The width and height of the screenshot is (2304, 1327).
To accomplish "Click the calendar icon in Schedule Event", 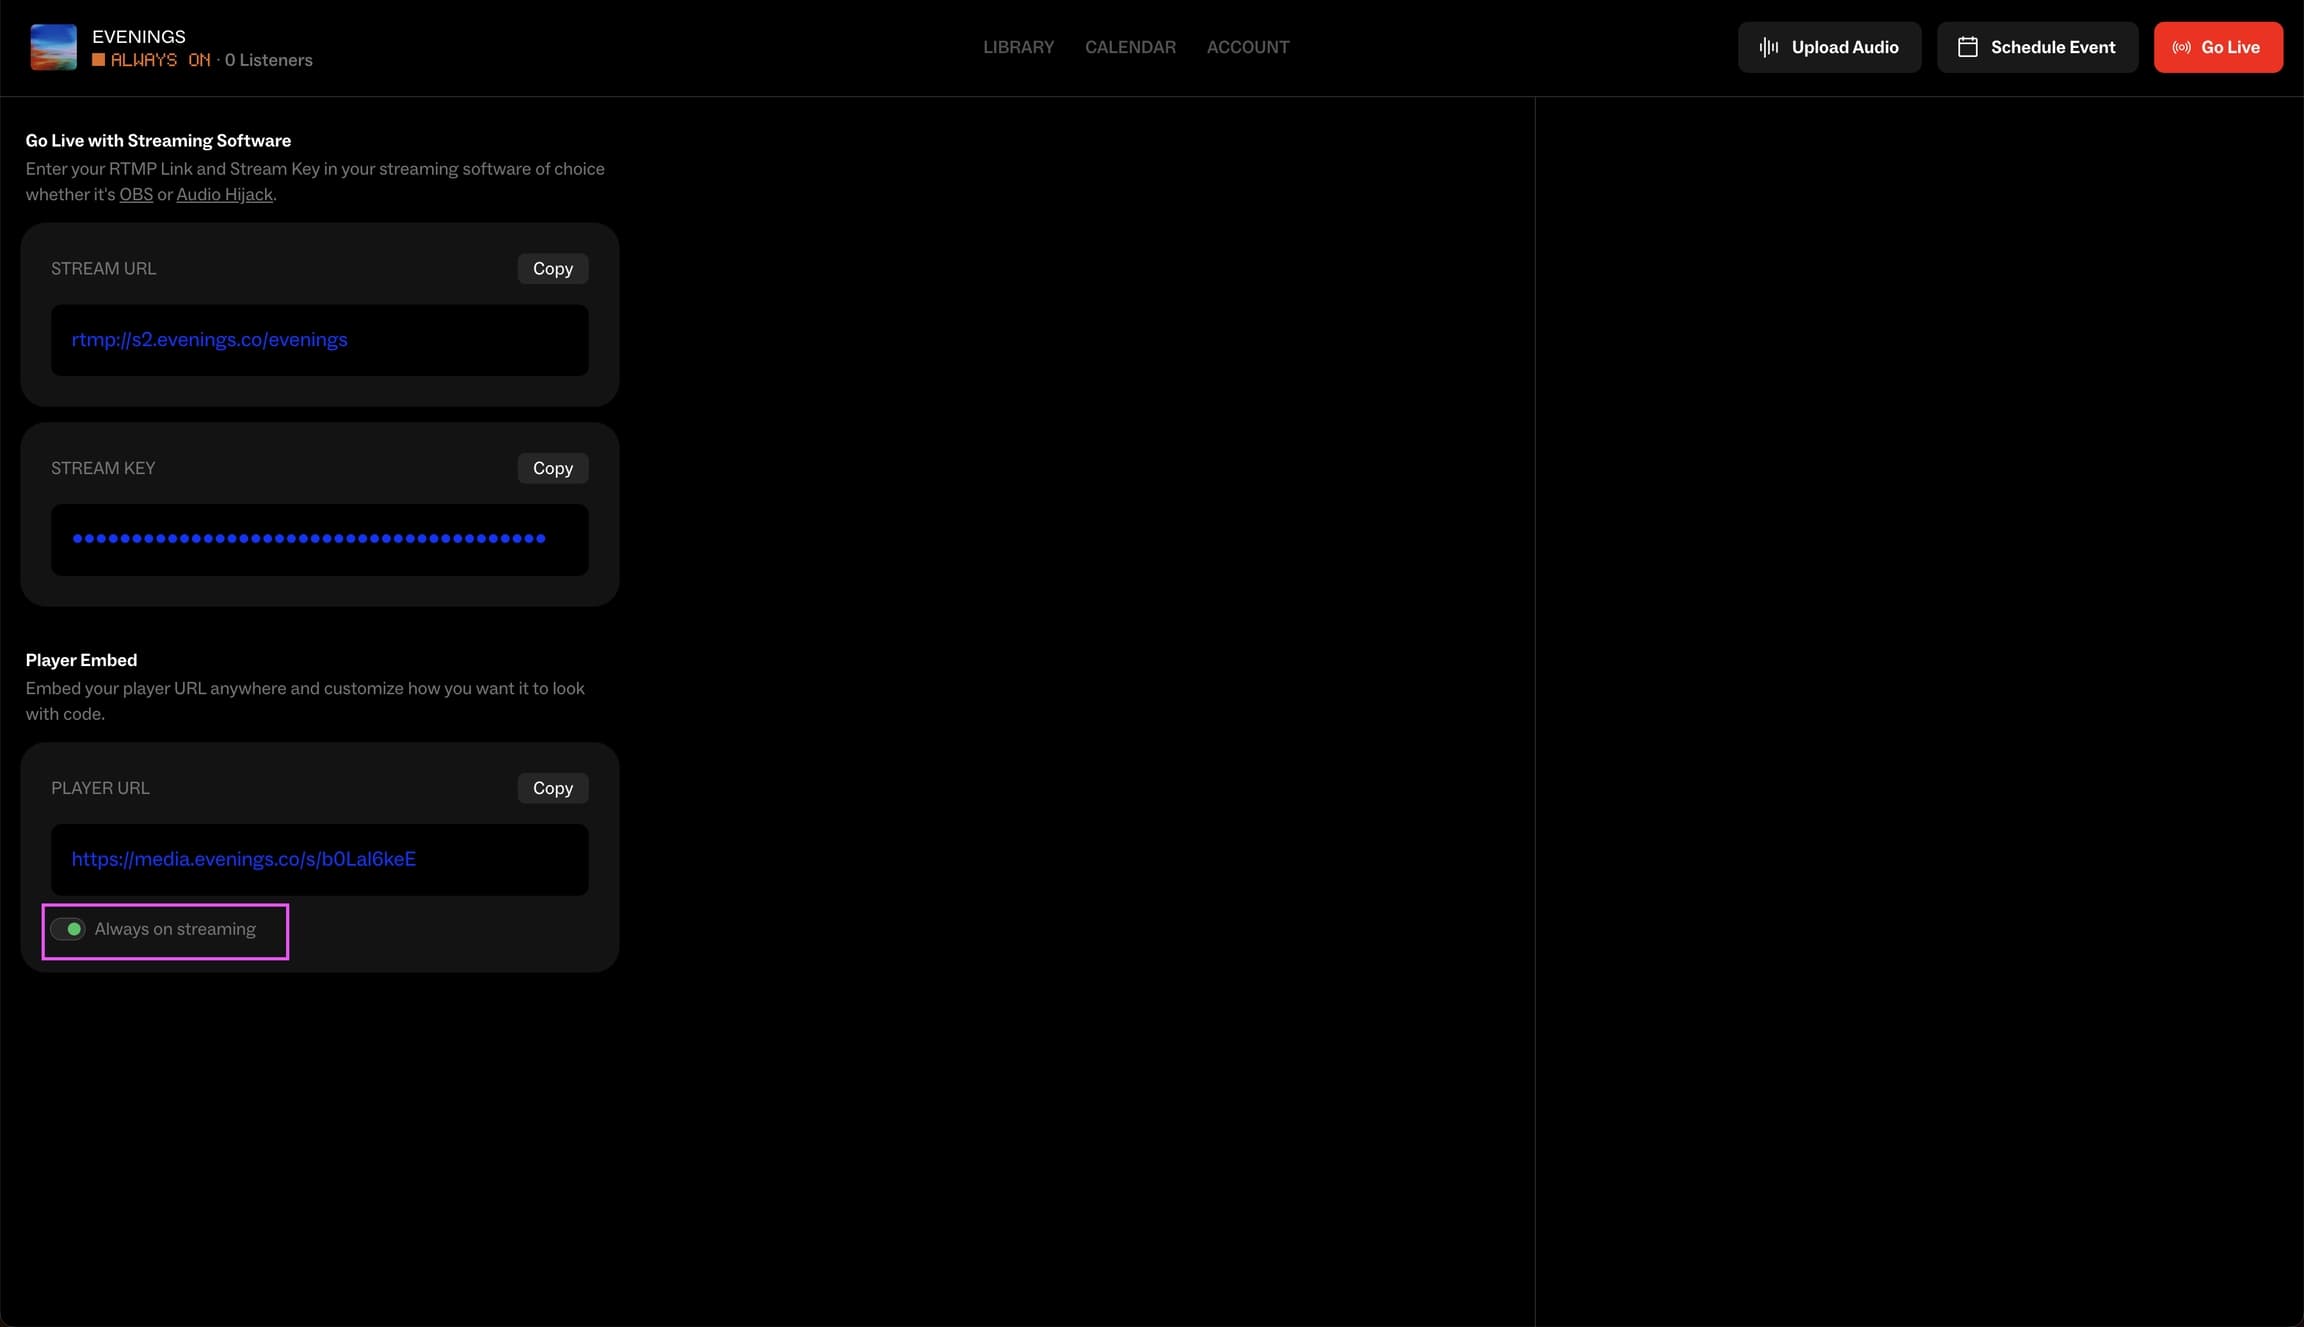I will 1967,47.
